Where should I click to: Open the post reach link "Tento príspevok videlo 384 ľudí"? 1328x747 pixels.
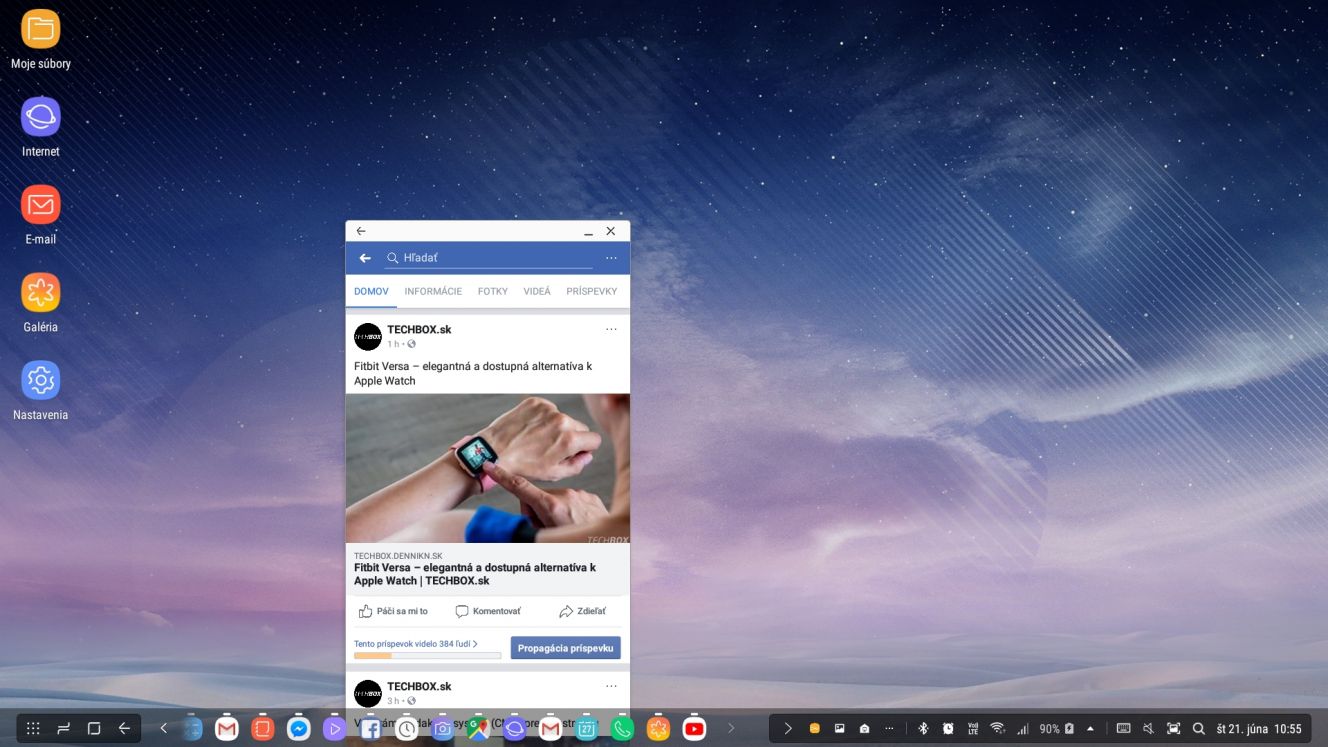[416, 644]
